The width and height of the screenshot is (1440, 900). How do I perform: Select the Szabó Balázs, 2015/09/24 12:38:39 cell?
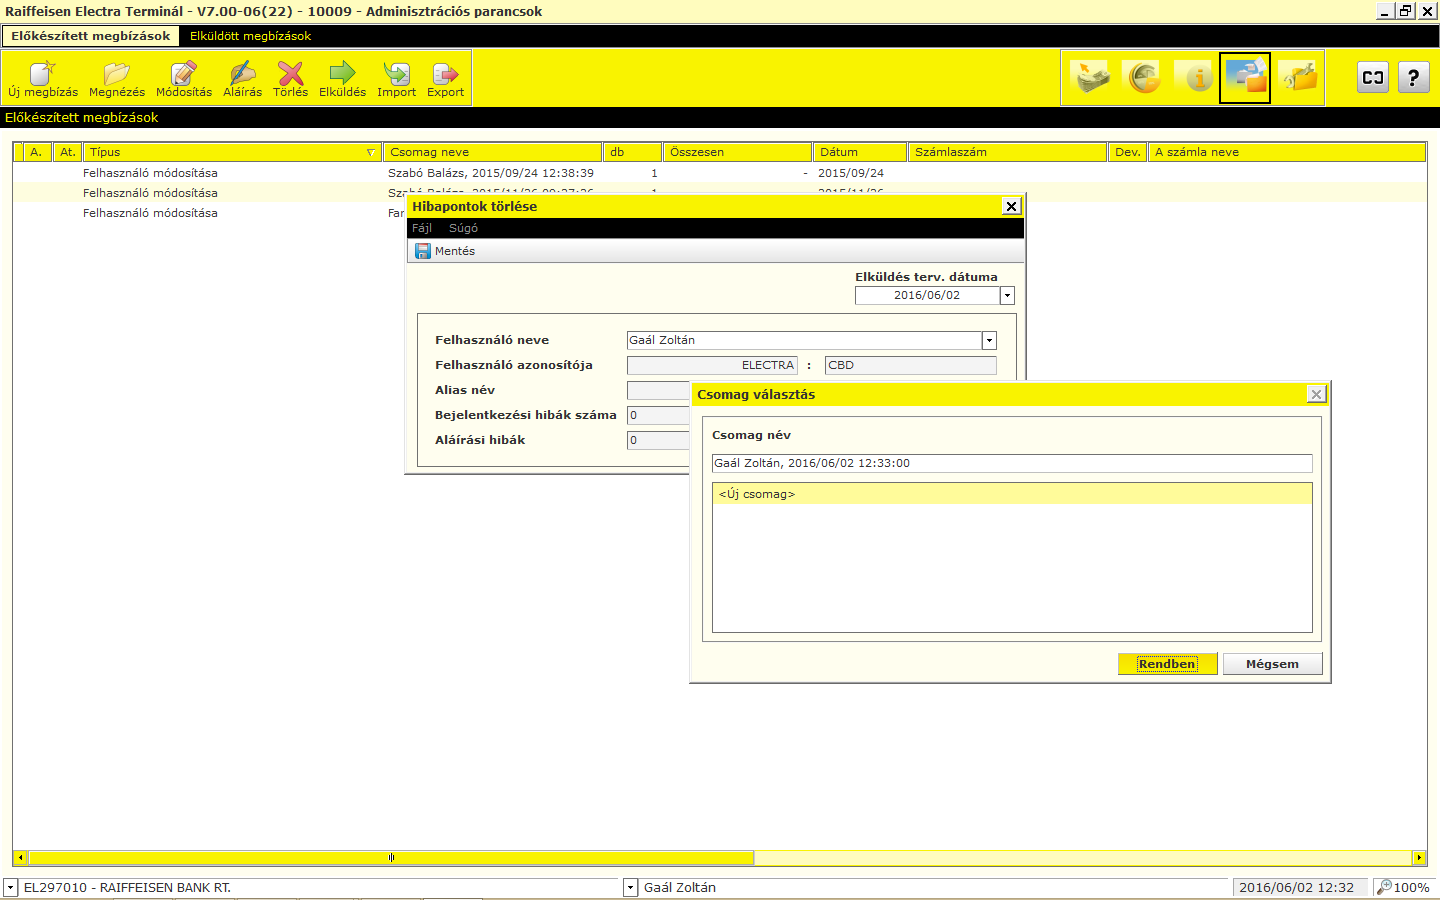(491, 173)
